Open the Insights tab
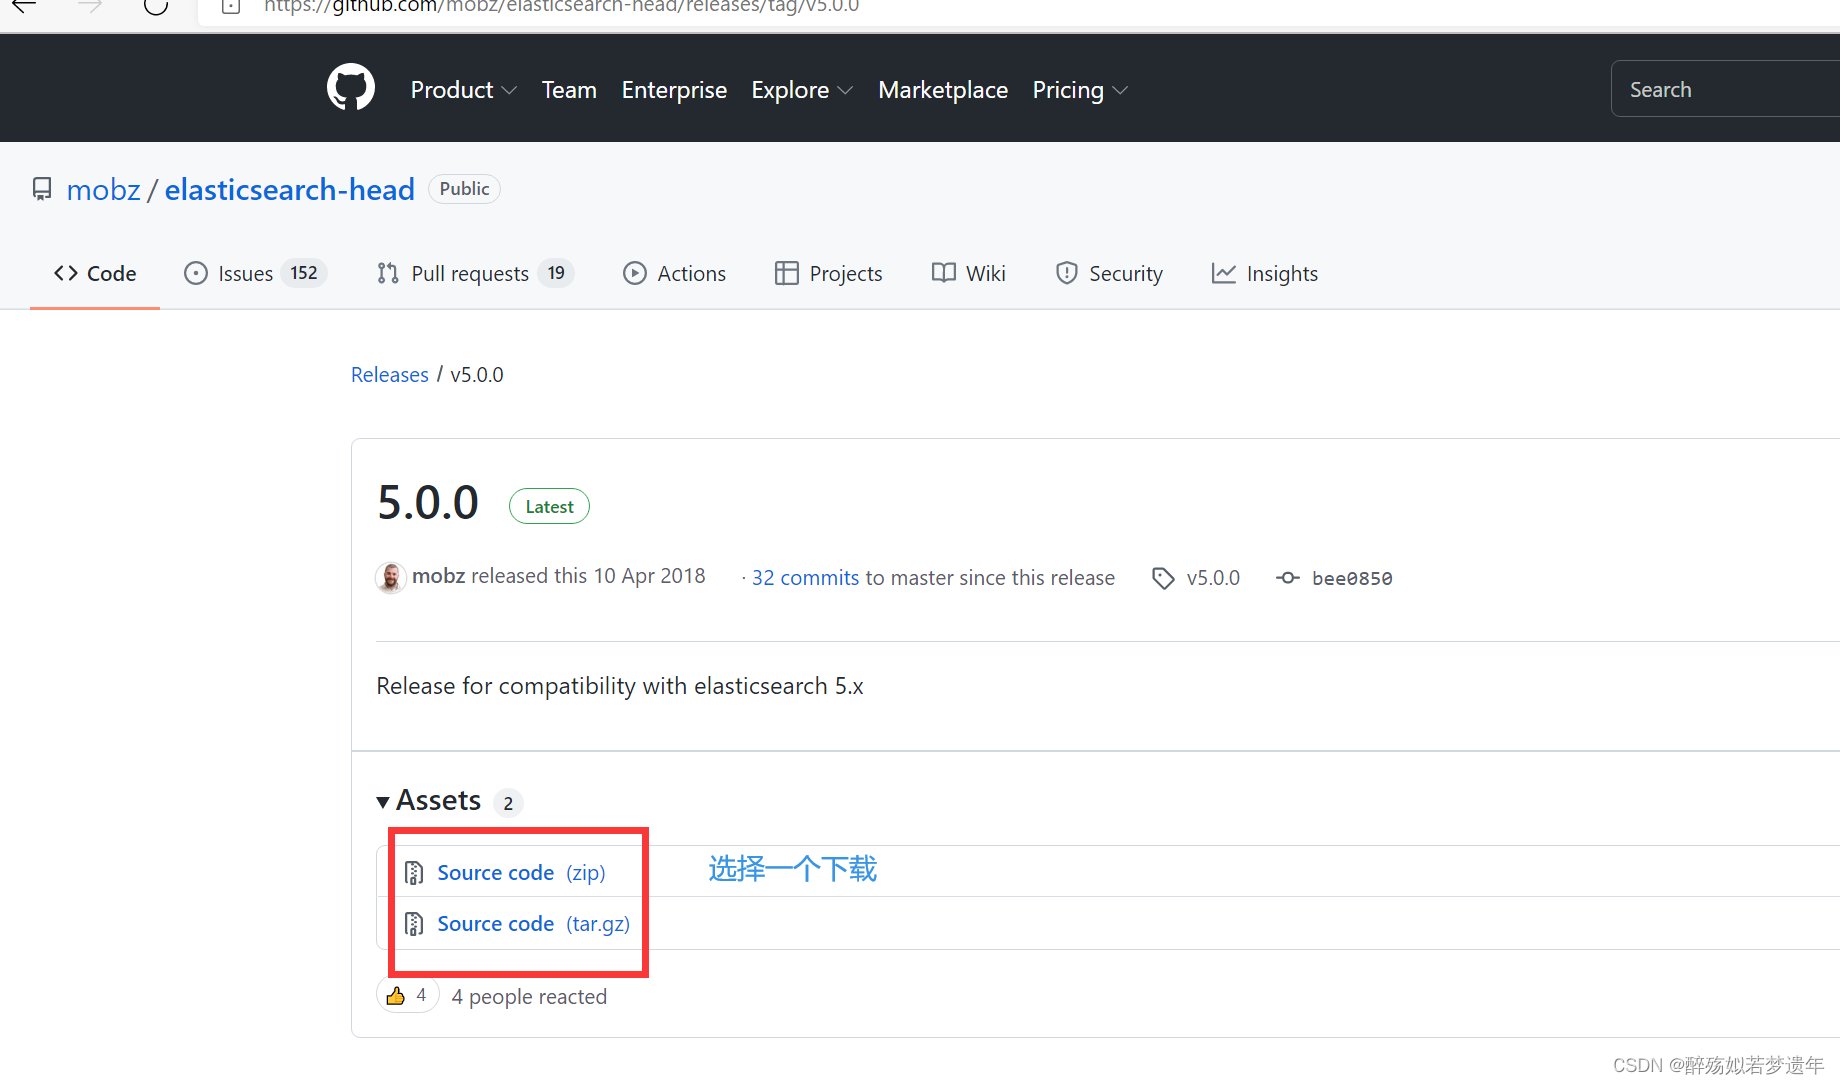This screenshot has height=1084, width=1840. pyautogui.click(x=1265, y=274)
